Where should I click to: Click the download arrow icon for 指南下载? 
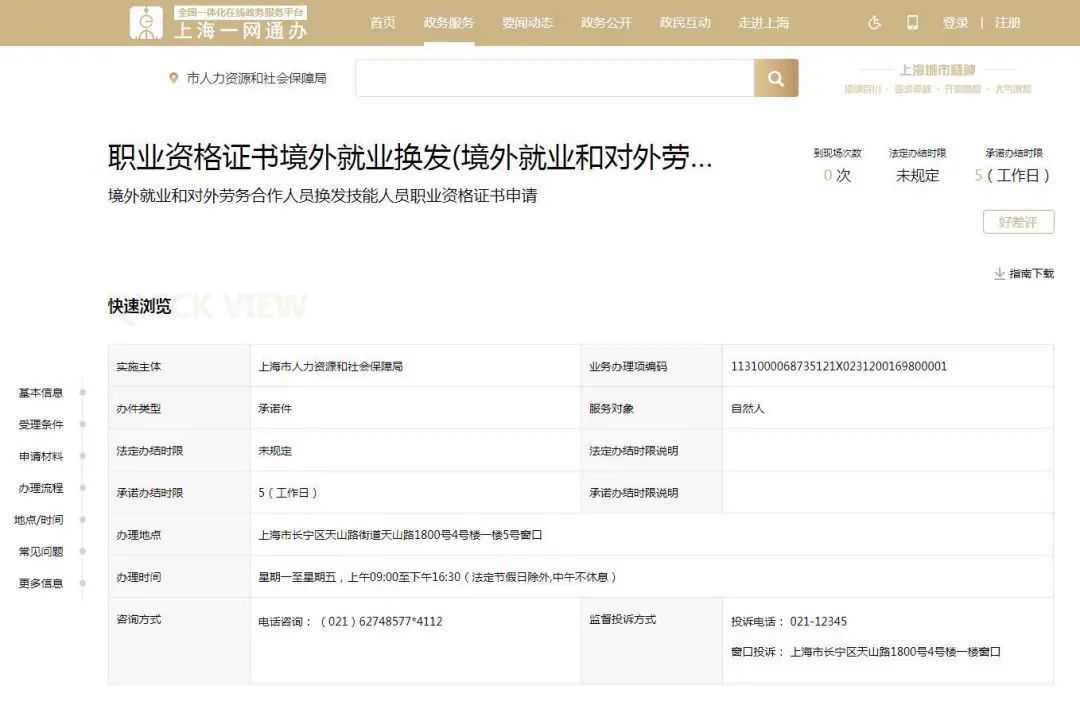999,273
